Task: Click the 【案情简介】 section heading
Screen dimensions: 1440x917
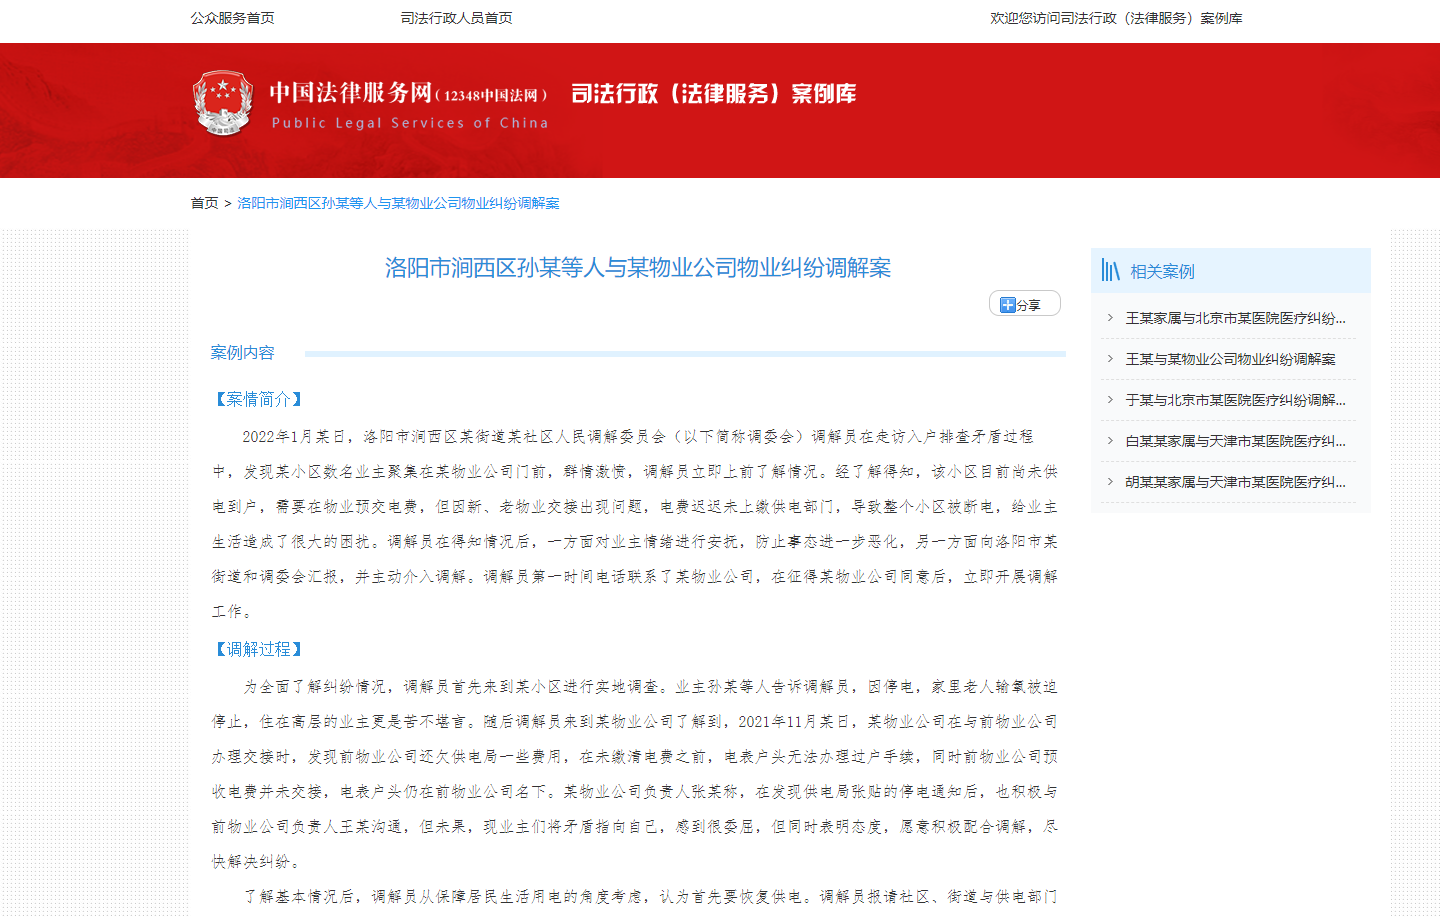Action: coord(258,399)
